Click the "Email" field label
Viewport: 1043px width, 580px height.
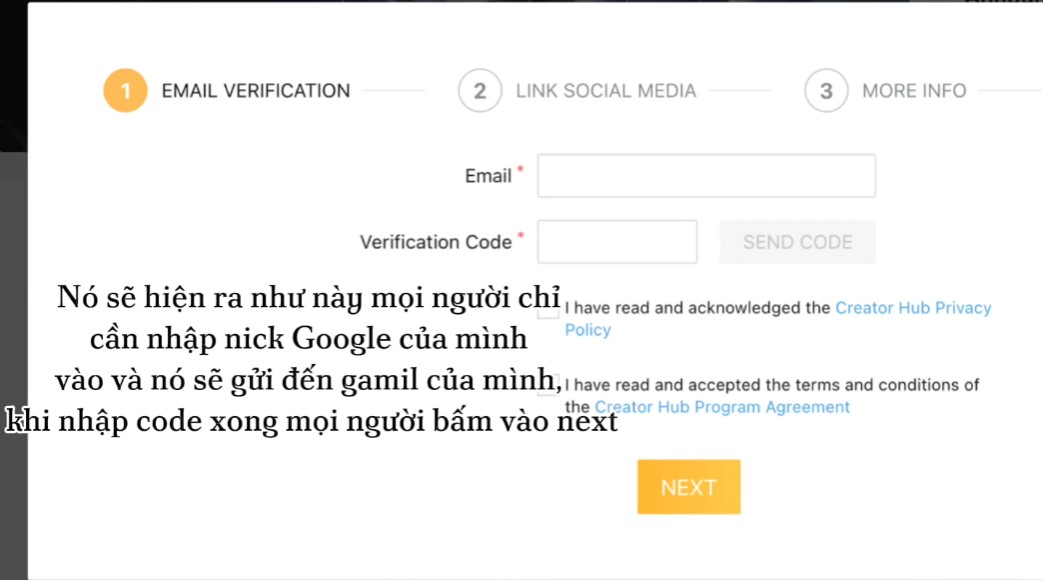(488, 176)
